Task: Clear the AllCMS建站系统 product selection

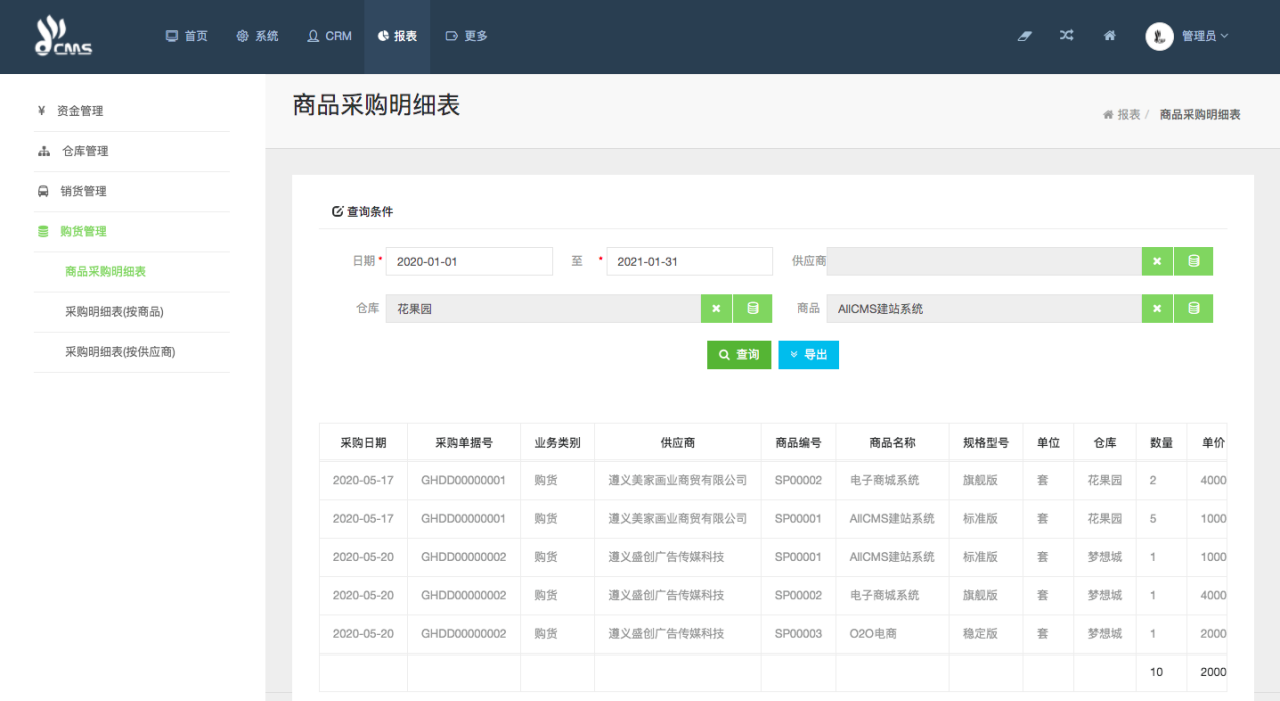Action: pyautogui.click(x=1157, y=309)
